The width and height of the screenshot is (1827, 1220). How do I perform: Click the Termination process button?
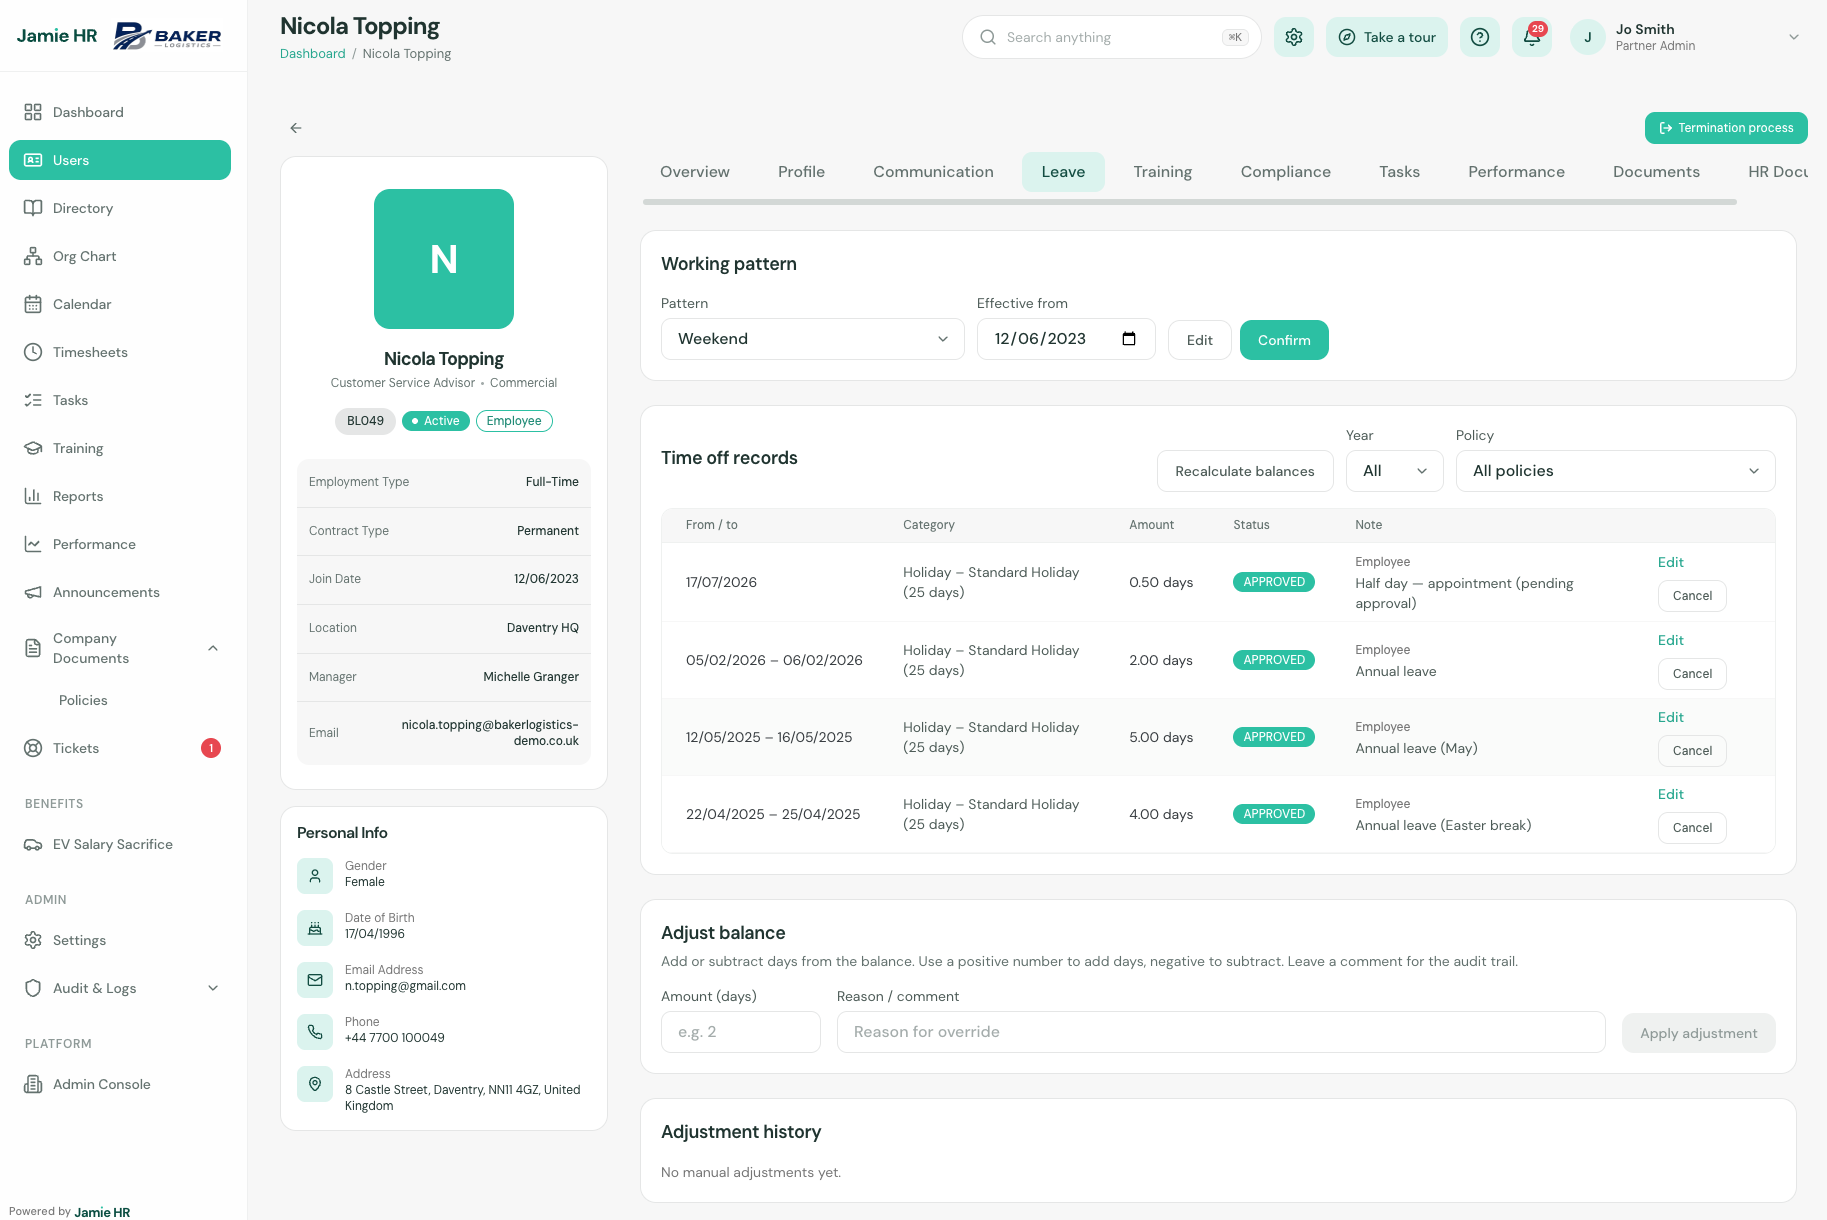tap(1726, 128)
